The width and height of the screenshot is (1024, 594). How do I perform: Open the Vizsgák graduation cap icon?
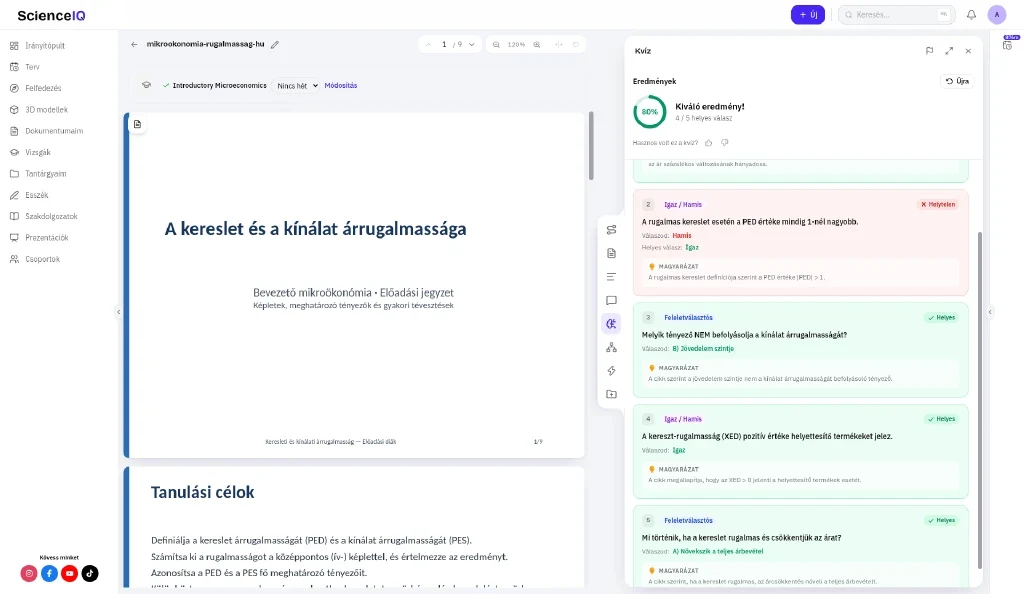tap(14, 152)
